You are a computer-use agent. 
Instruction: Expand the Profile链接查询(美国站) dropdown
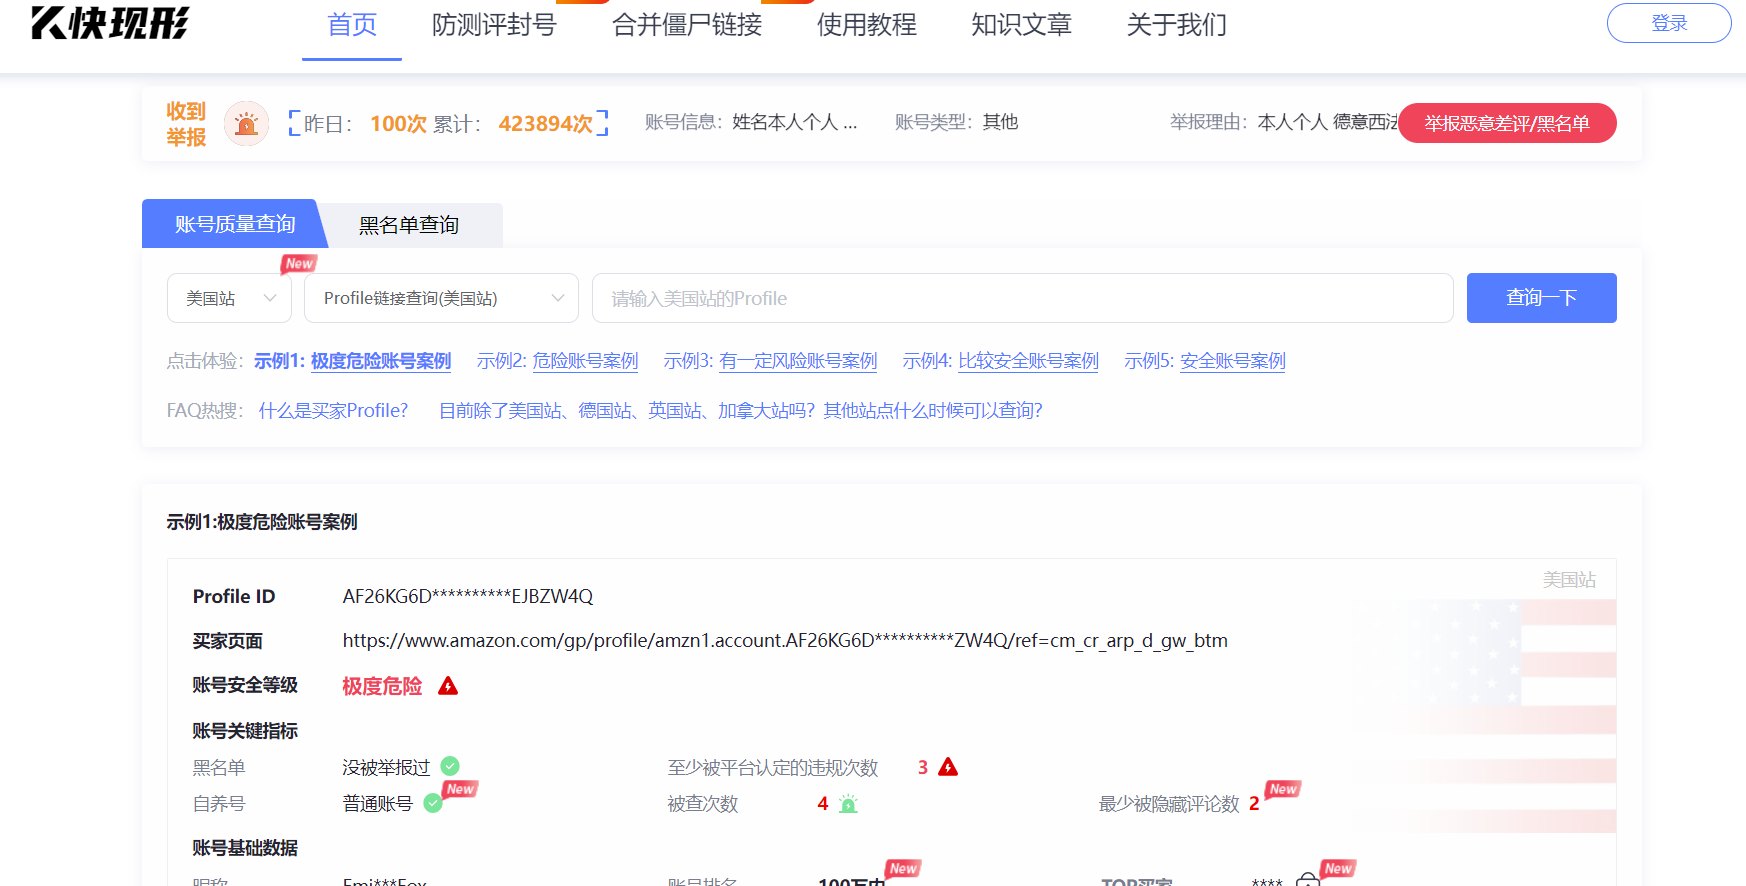click(441, 298)
